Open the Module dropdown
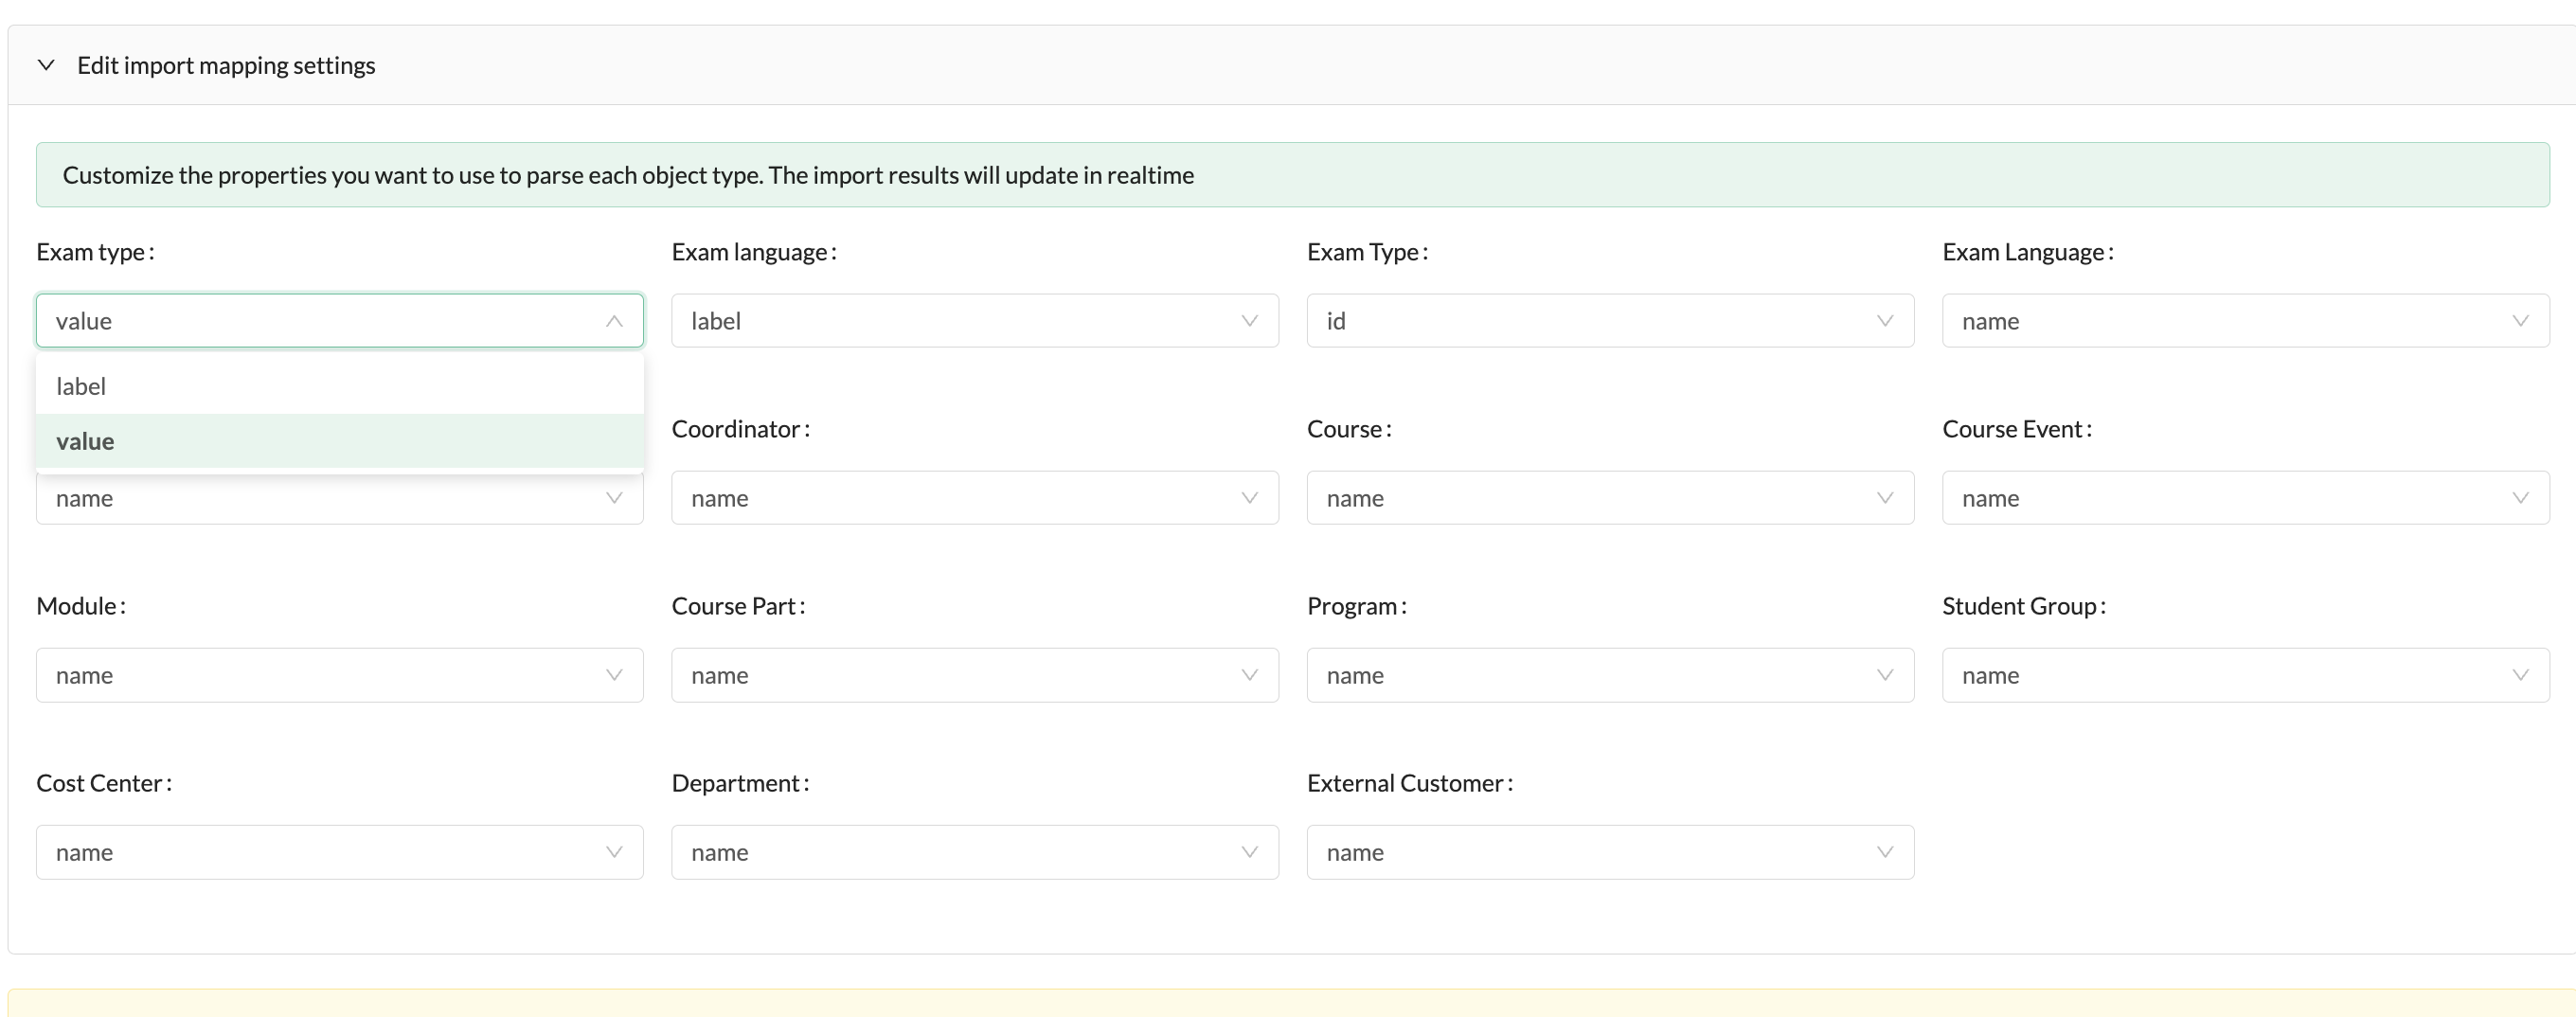 [340, 675]
